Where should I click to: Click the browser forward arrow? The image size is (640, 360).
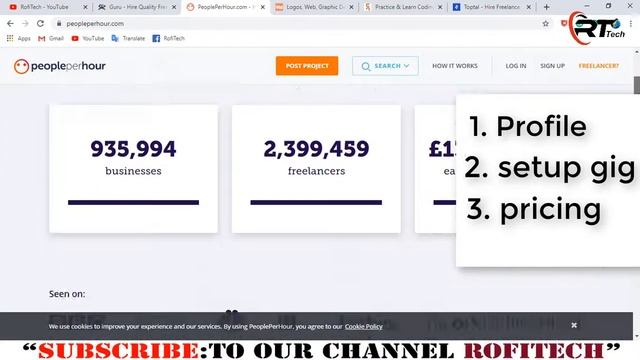[x=25, y=24]
